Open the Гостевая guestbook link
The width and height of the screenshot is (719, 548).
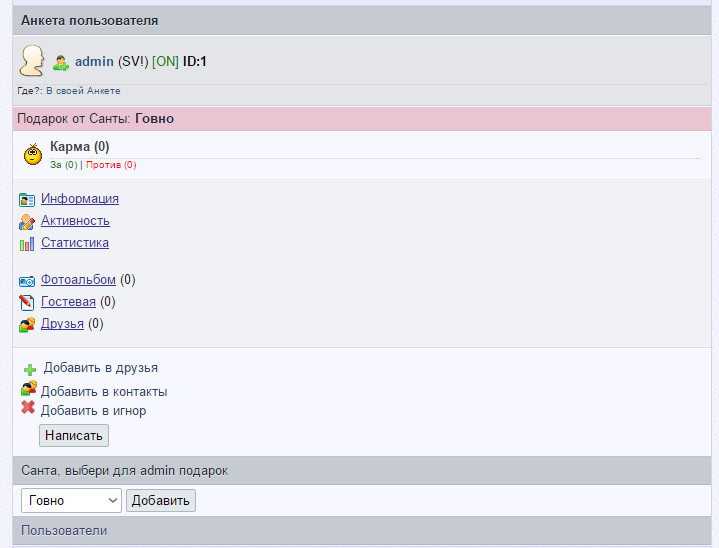(x=68, y=301)
